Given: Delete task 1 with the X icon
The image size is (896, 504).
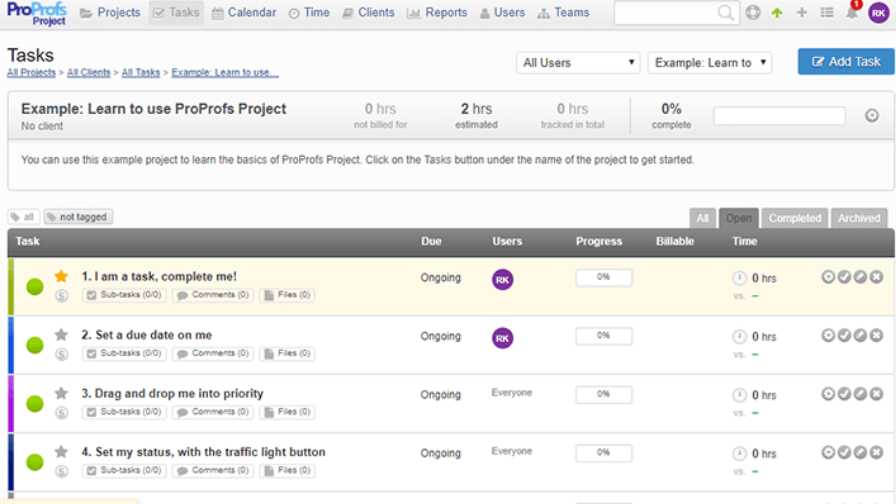Looking at the screenshot, I should point(876,277).
